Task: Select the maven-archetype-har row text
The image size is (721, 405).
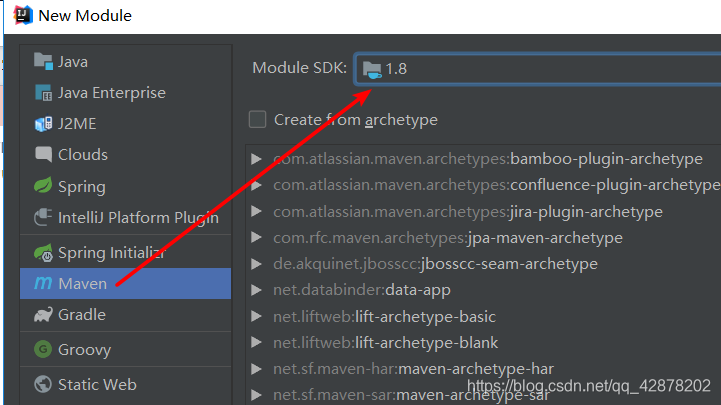Action: 413,369
